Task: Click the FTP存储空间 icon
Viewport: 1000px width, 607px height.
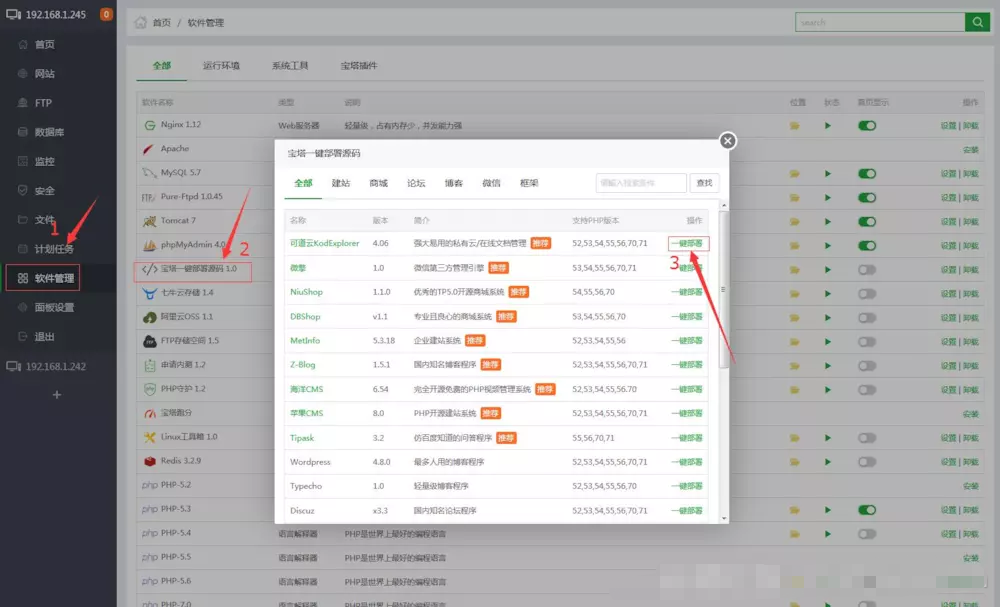Action: pos(150,341)
